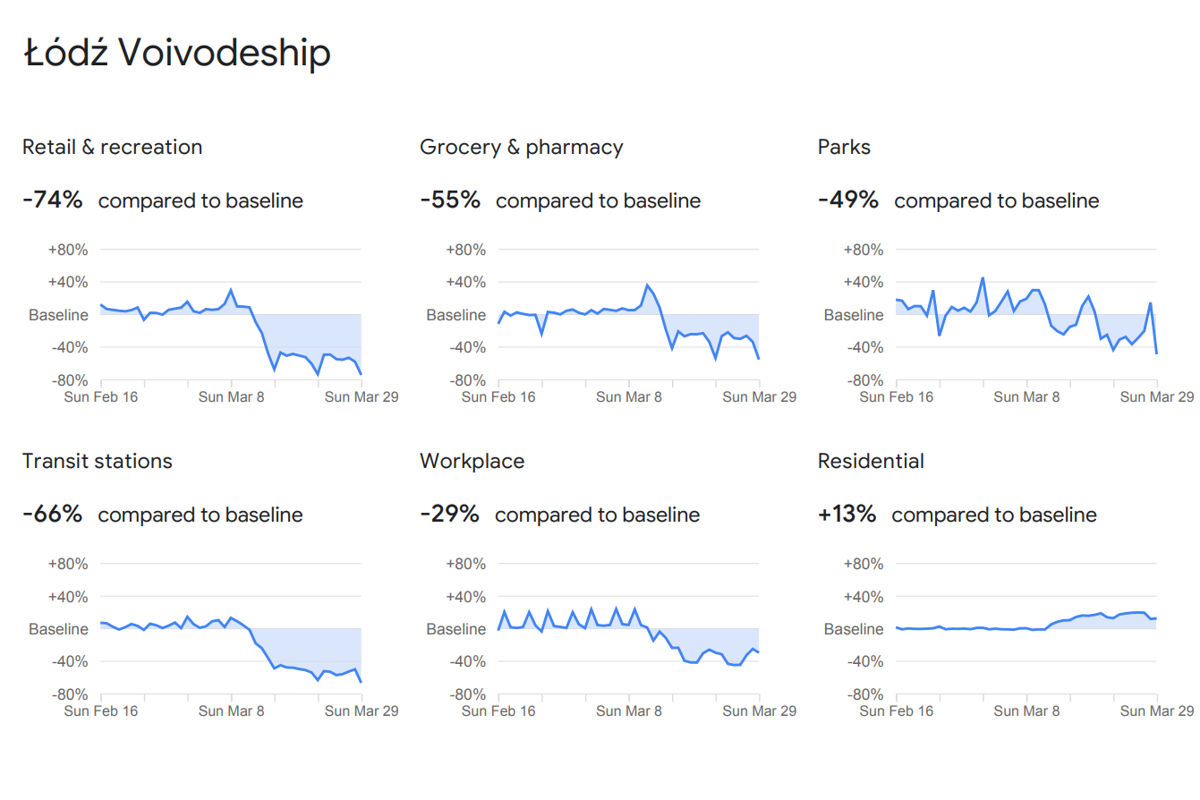Click the Grocery & pharmacy heading

(521, 147)
